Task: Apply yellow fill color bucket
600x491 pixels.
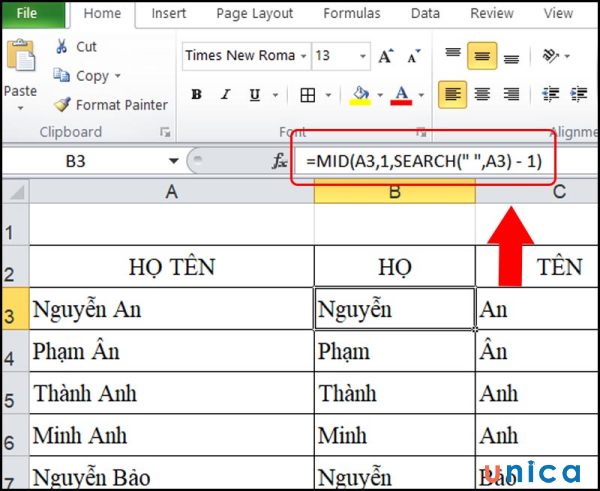Action: point(360,95)
